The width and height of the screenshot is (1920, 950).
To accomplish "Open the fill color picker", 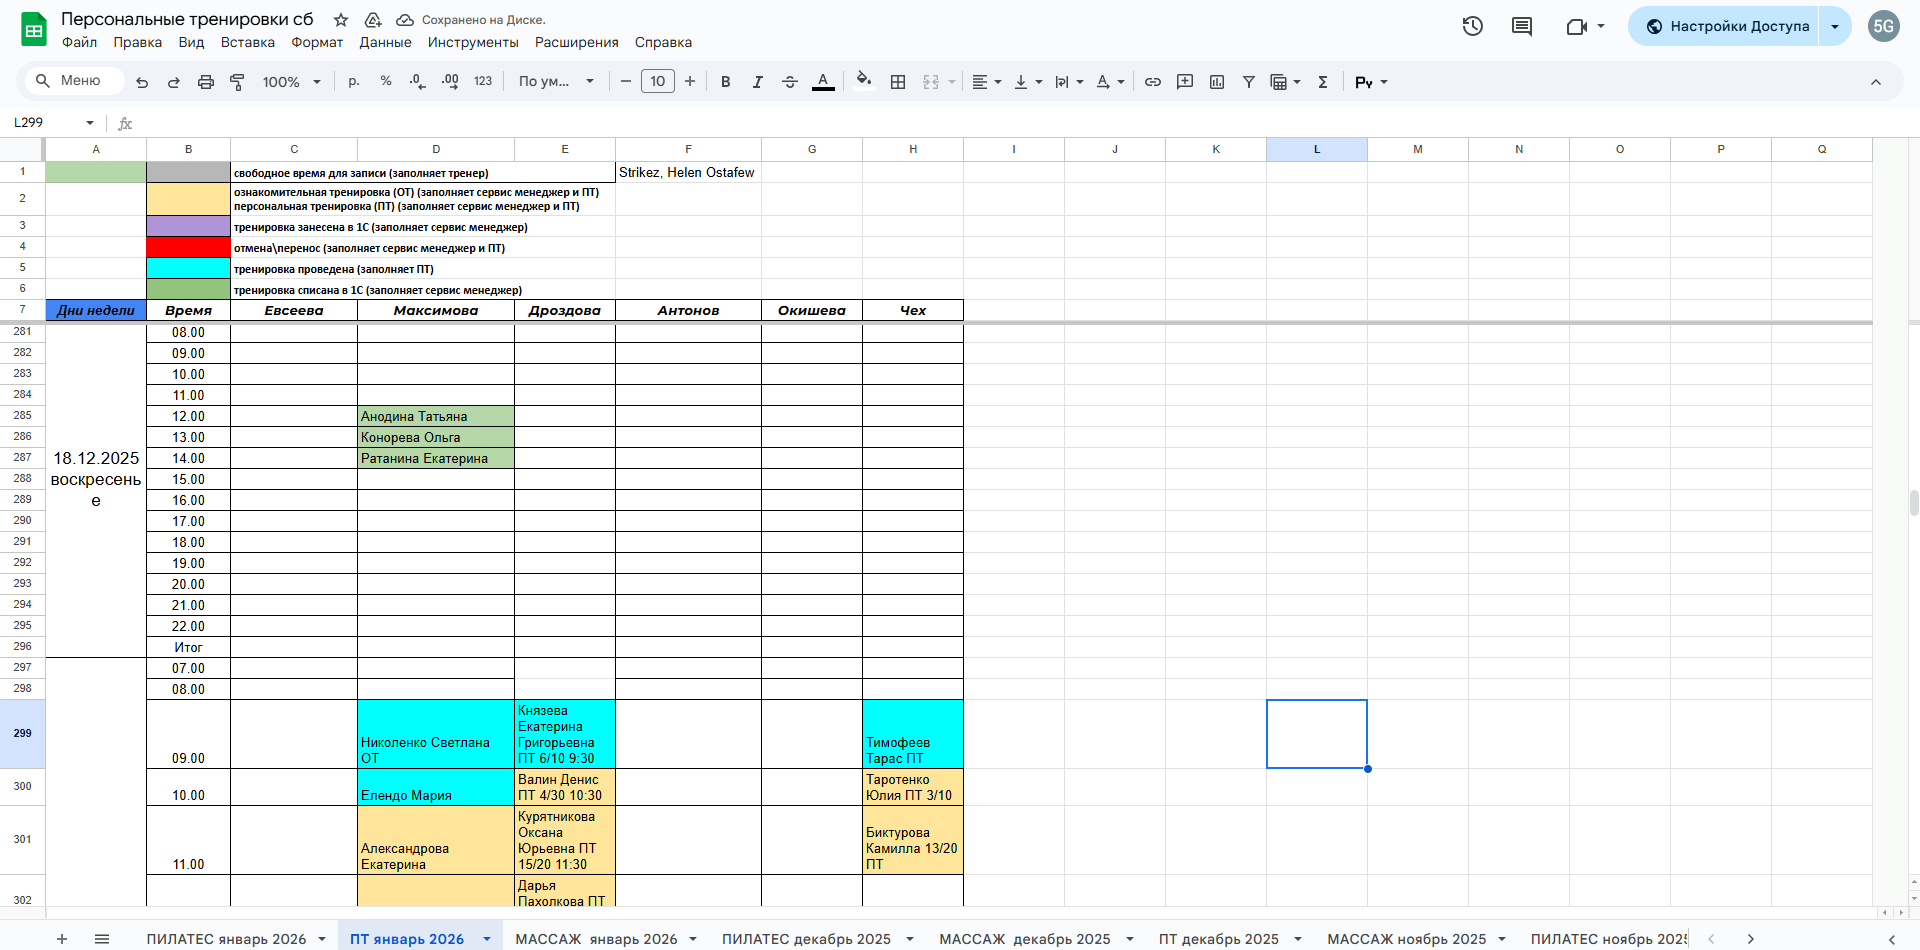I will click(x=864, y=82).
